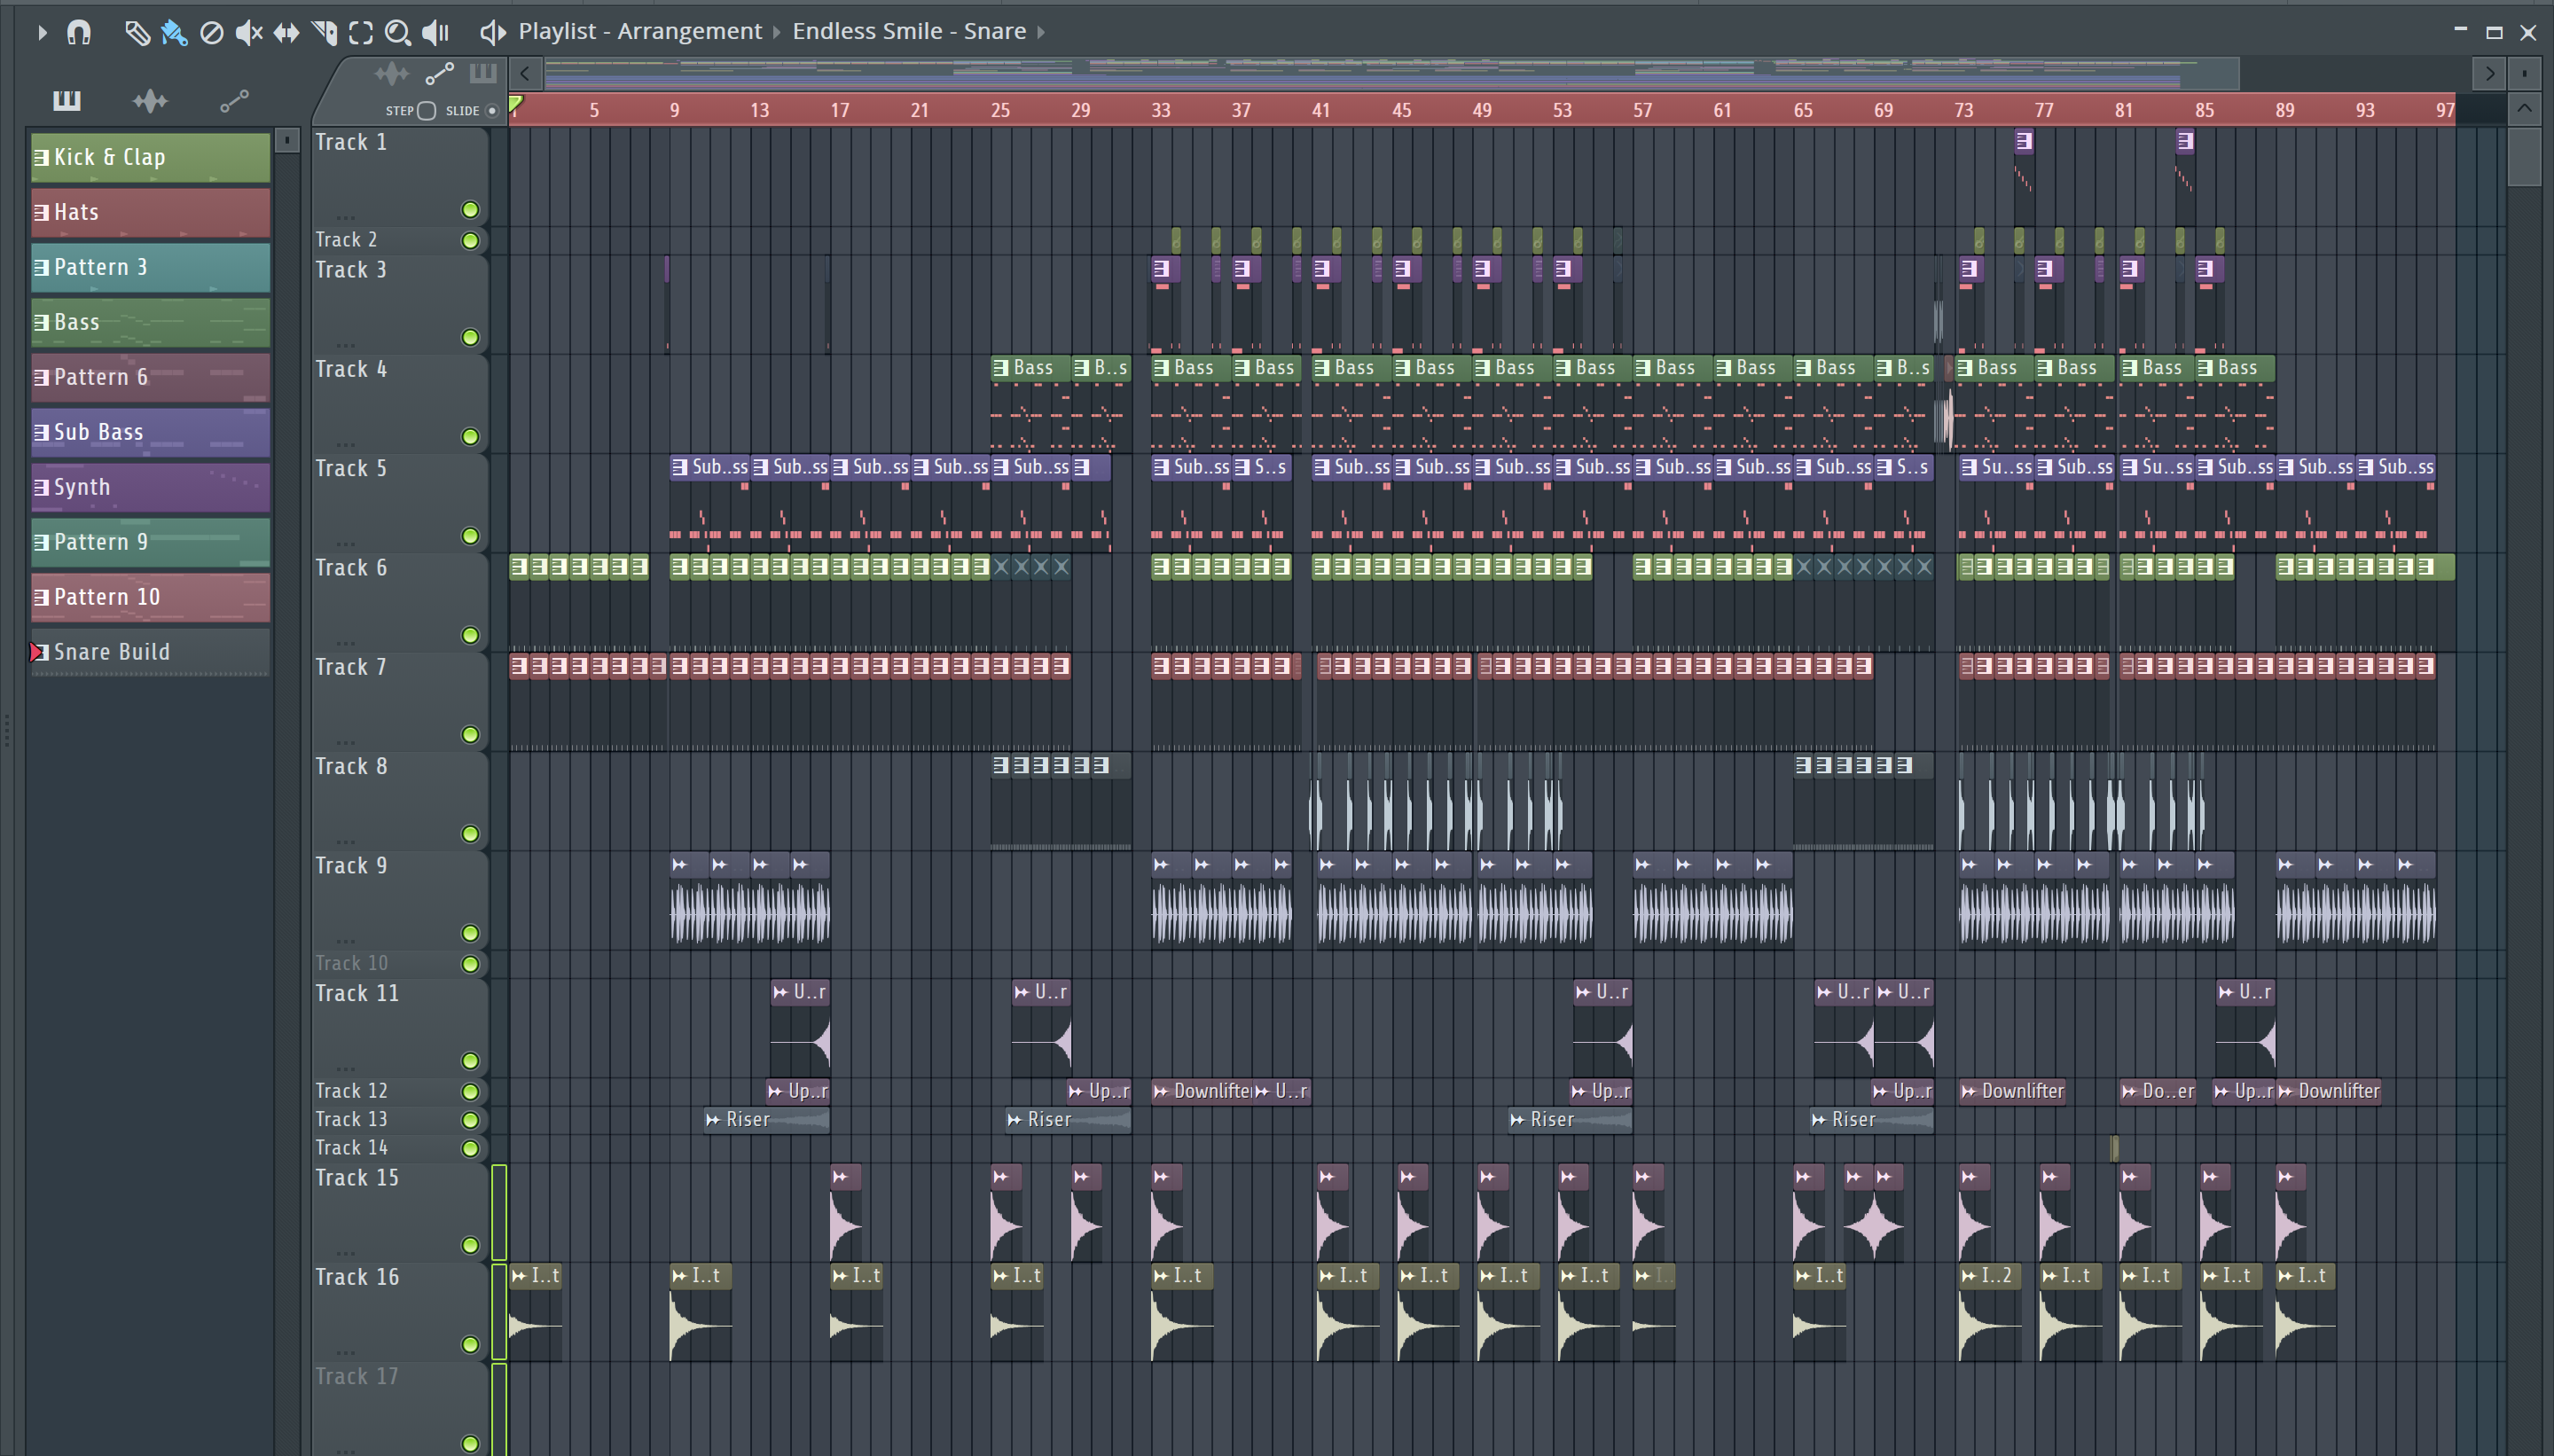Select first Riser clip on Track 13
The width and height of the screenshot is (2554, 1456).
point(766,1120)
